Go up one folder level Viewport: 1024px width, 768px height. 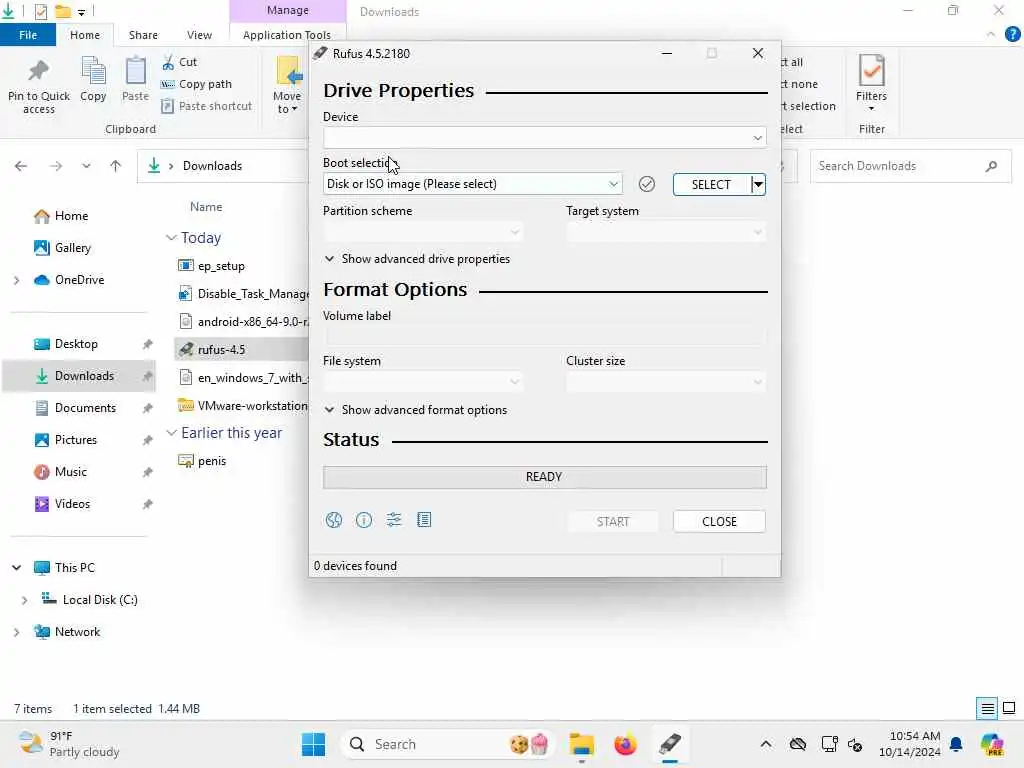(116, 166)
